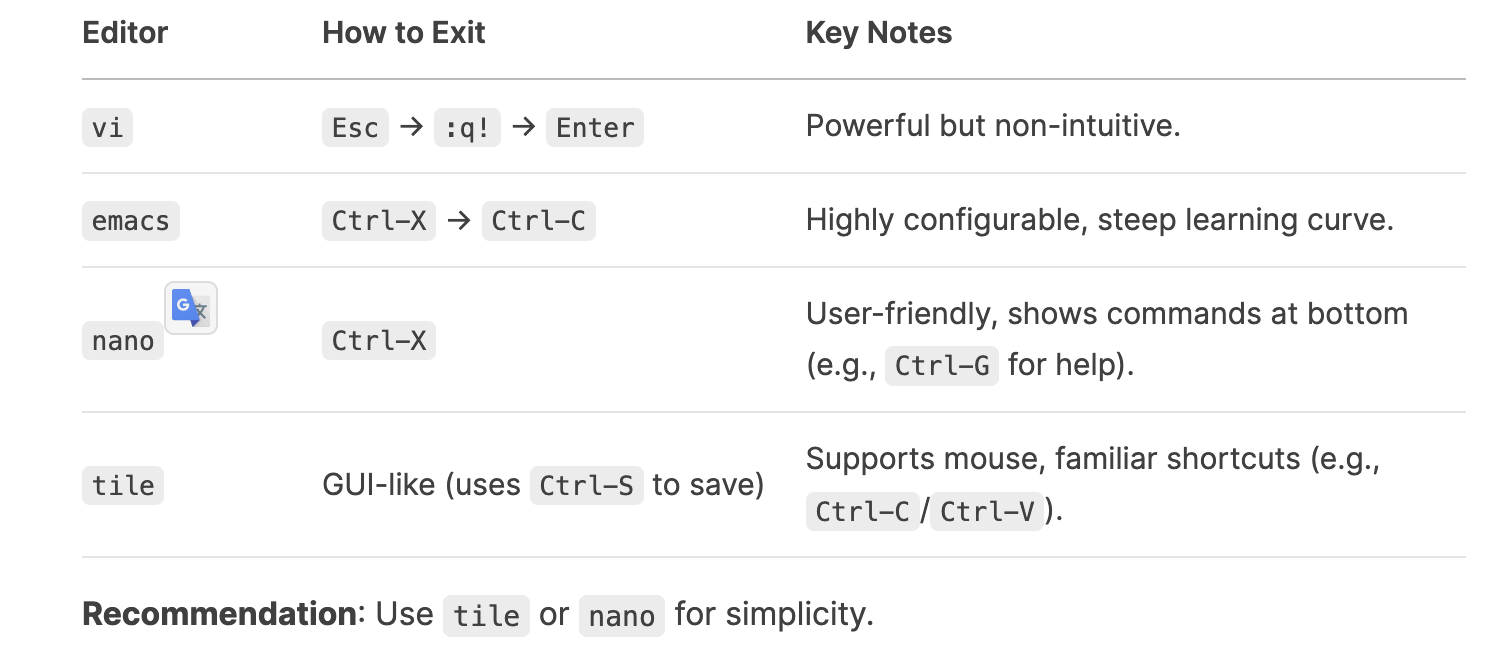The image size is (1506, 654).
Task: Click the emacs code label in table
Action: [131, 220]
